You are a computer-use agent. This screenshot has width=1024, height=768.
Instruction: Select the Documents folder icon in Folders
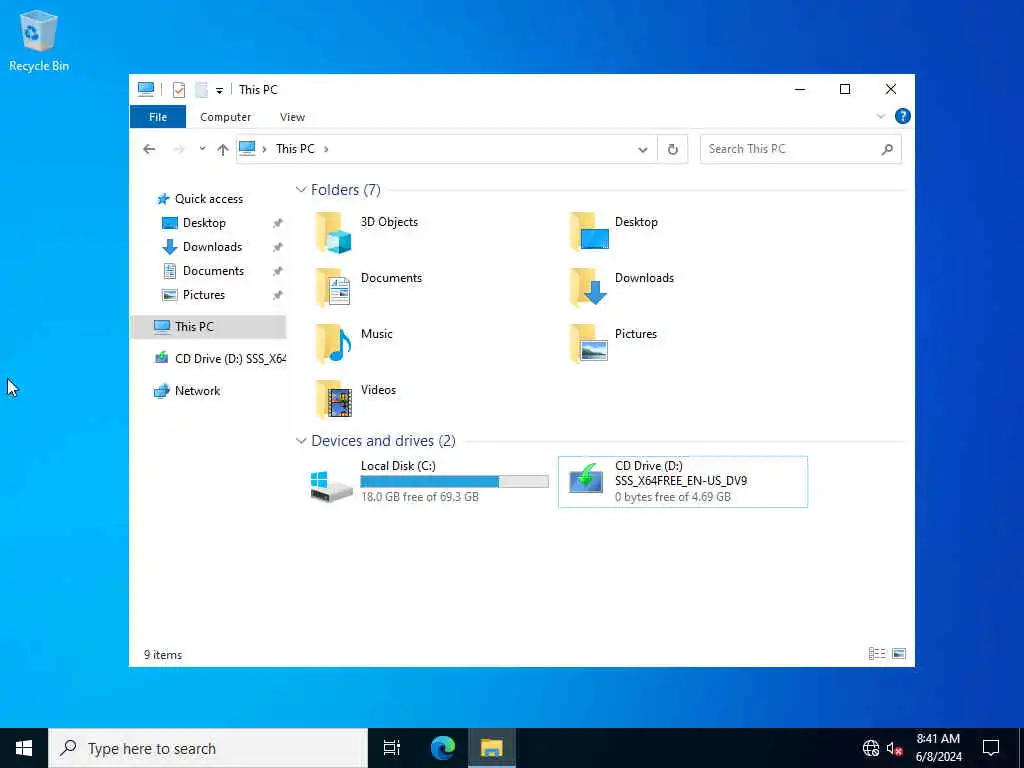coord(333,287)
